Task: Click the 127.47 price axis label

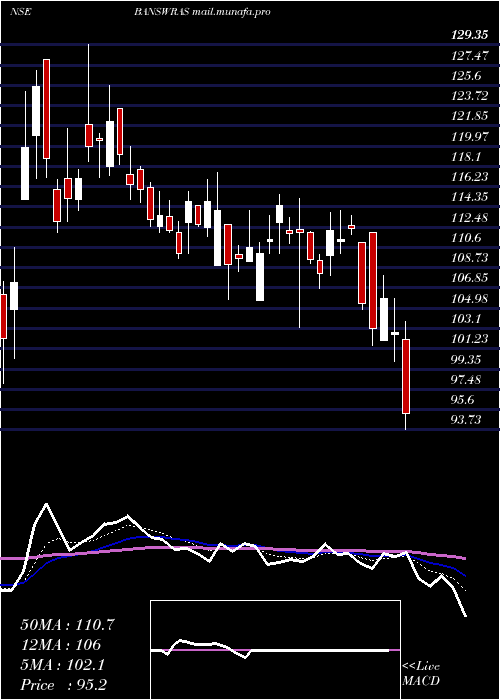Action: (469, 56)
